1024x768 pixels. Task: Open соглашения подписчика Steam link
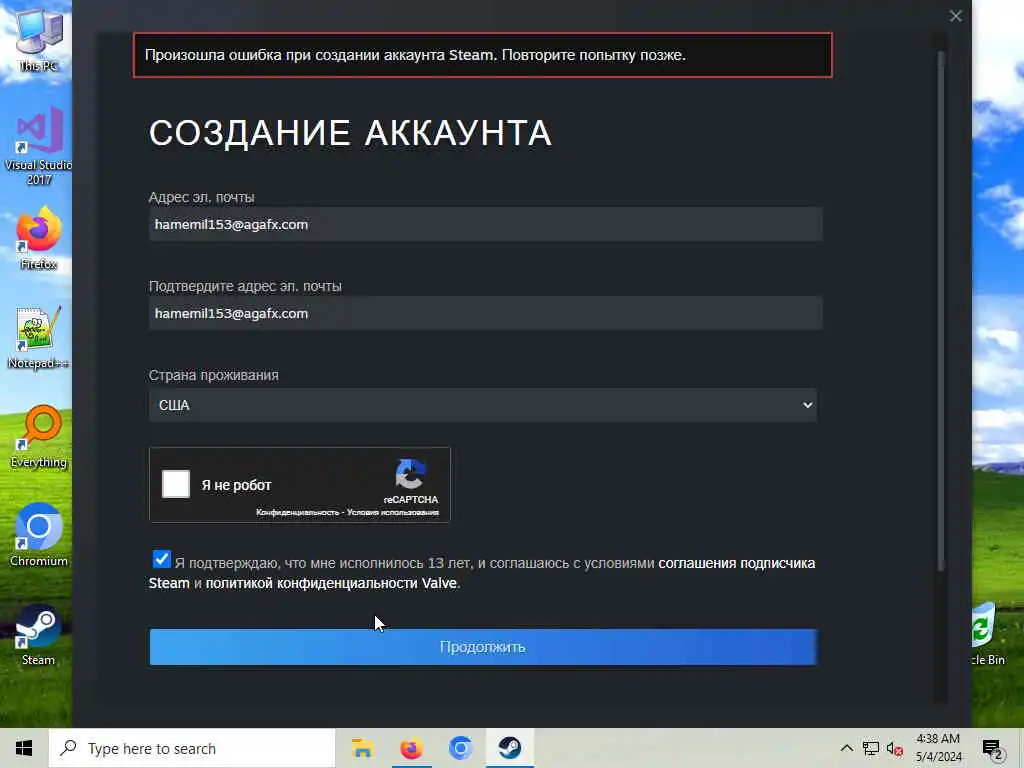(x=737, y=564)
